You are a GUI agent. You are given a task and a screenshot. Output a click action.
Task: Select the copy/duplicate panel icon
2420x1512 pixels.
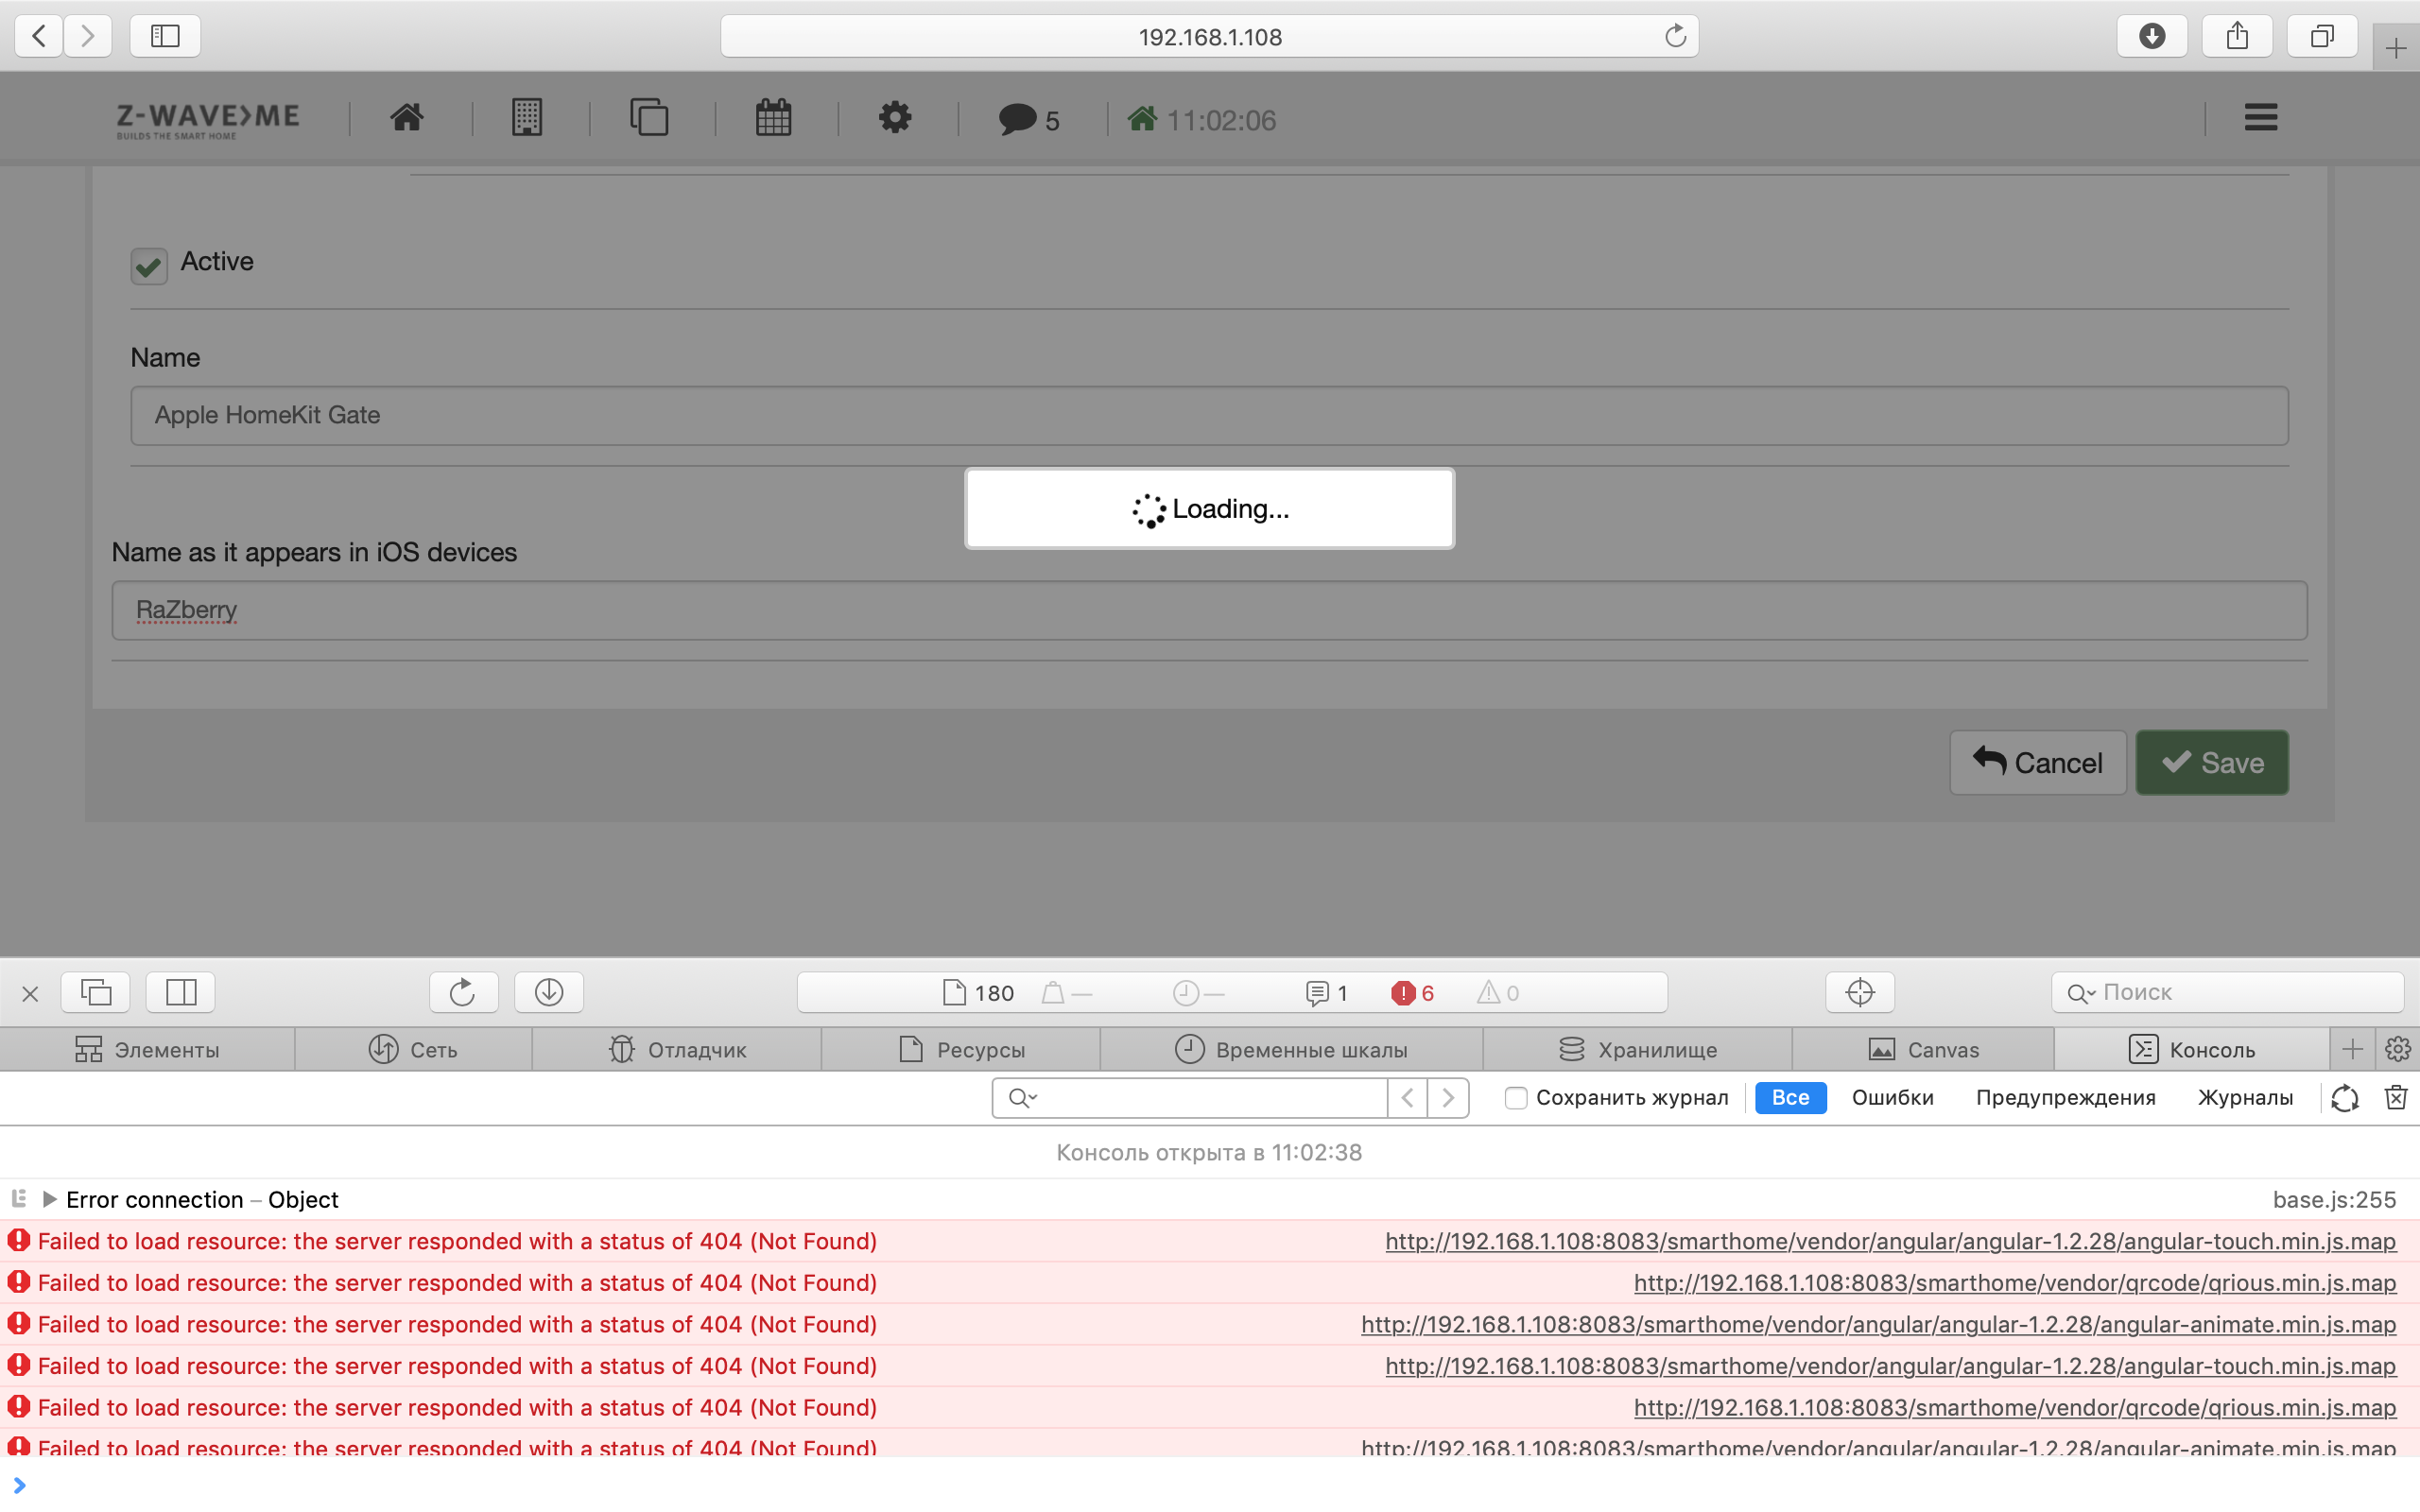(x=649, y=117)
